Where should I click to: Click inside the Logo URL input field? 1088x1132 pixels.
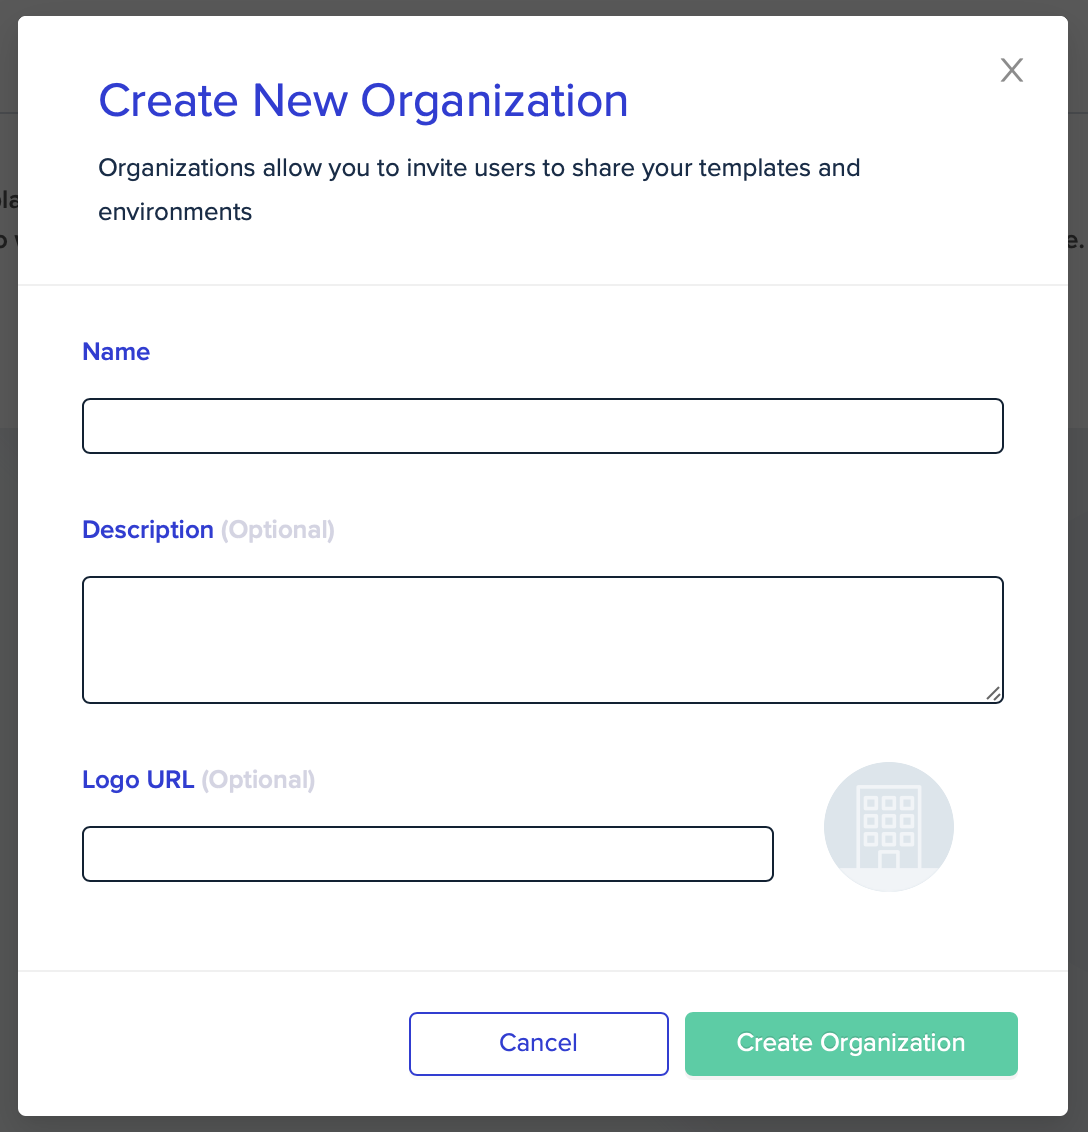[x=428, y=854]
